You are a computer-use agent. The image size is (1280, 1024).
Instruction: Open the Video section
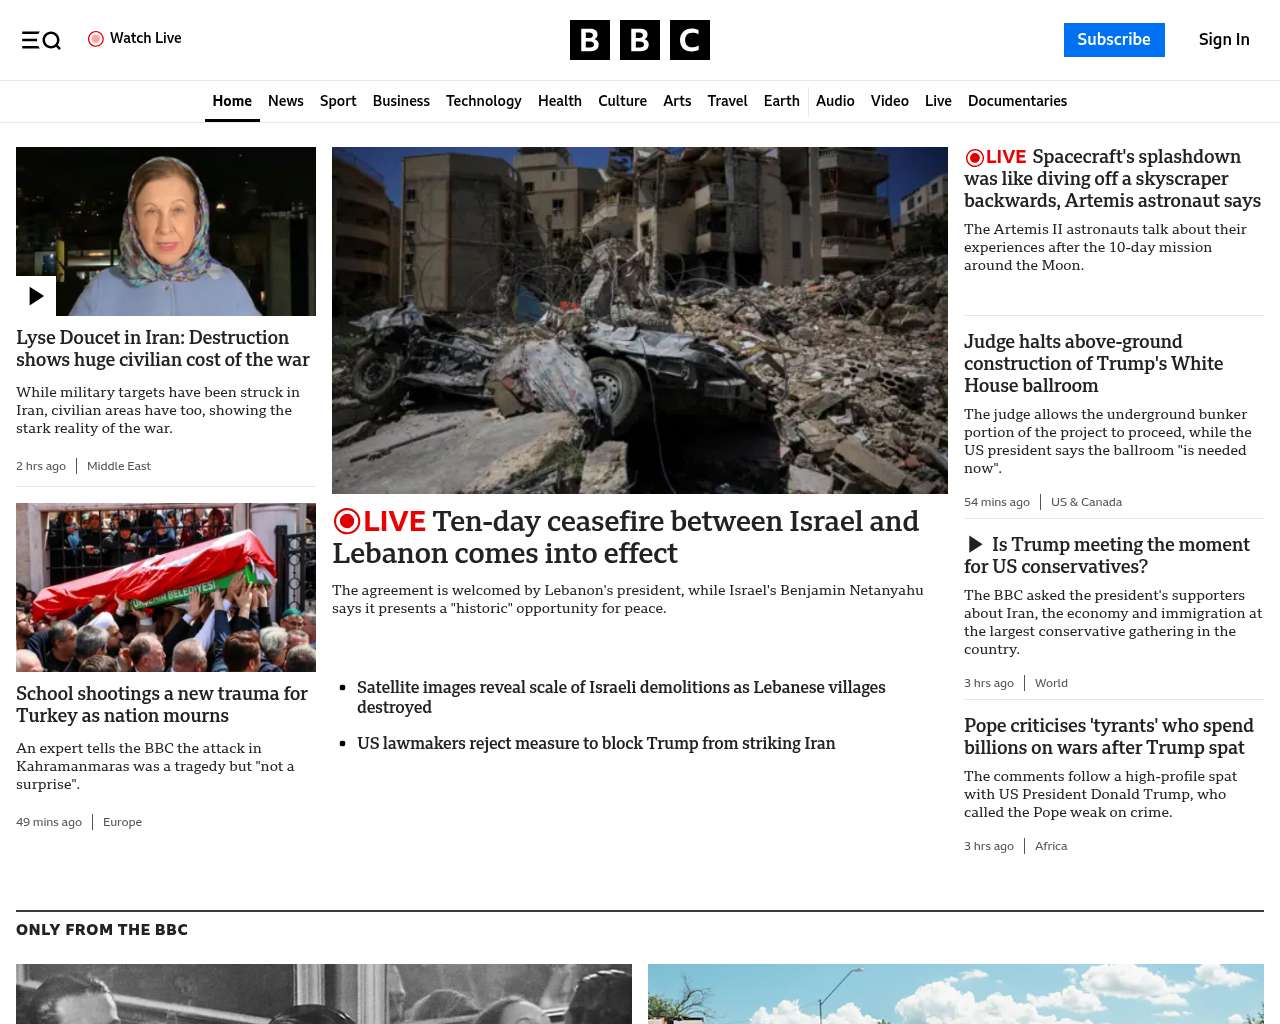(x=890, y=101)
